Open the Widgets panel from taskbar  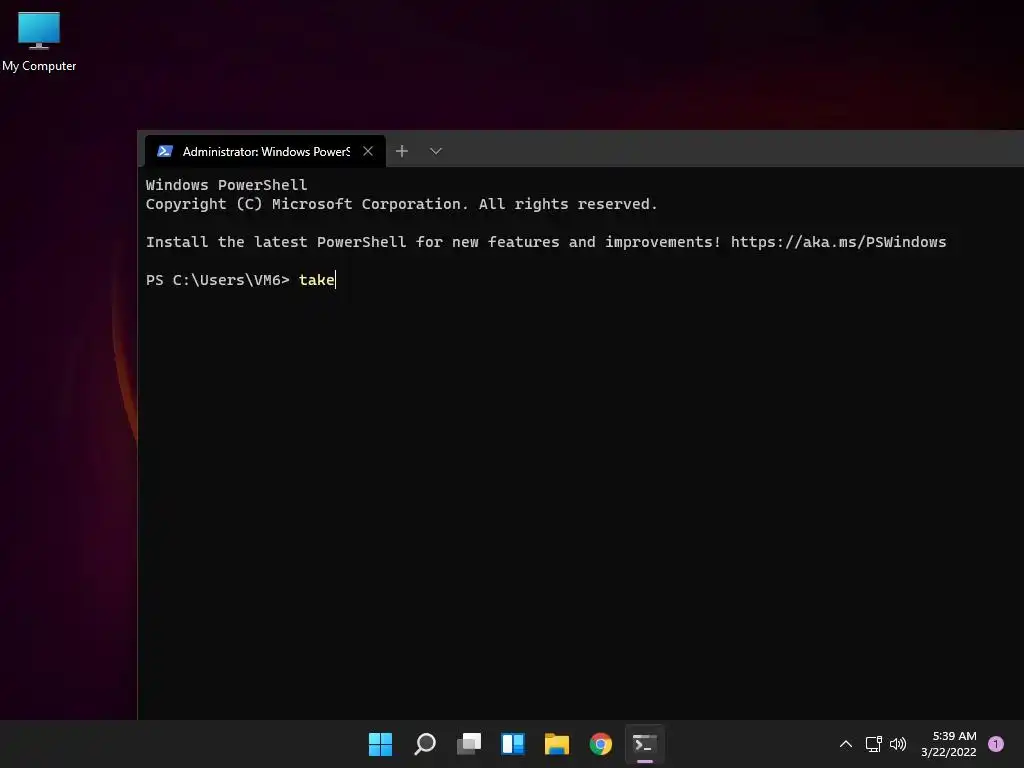(x=513, y=744)
